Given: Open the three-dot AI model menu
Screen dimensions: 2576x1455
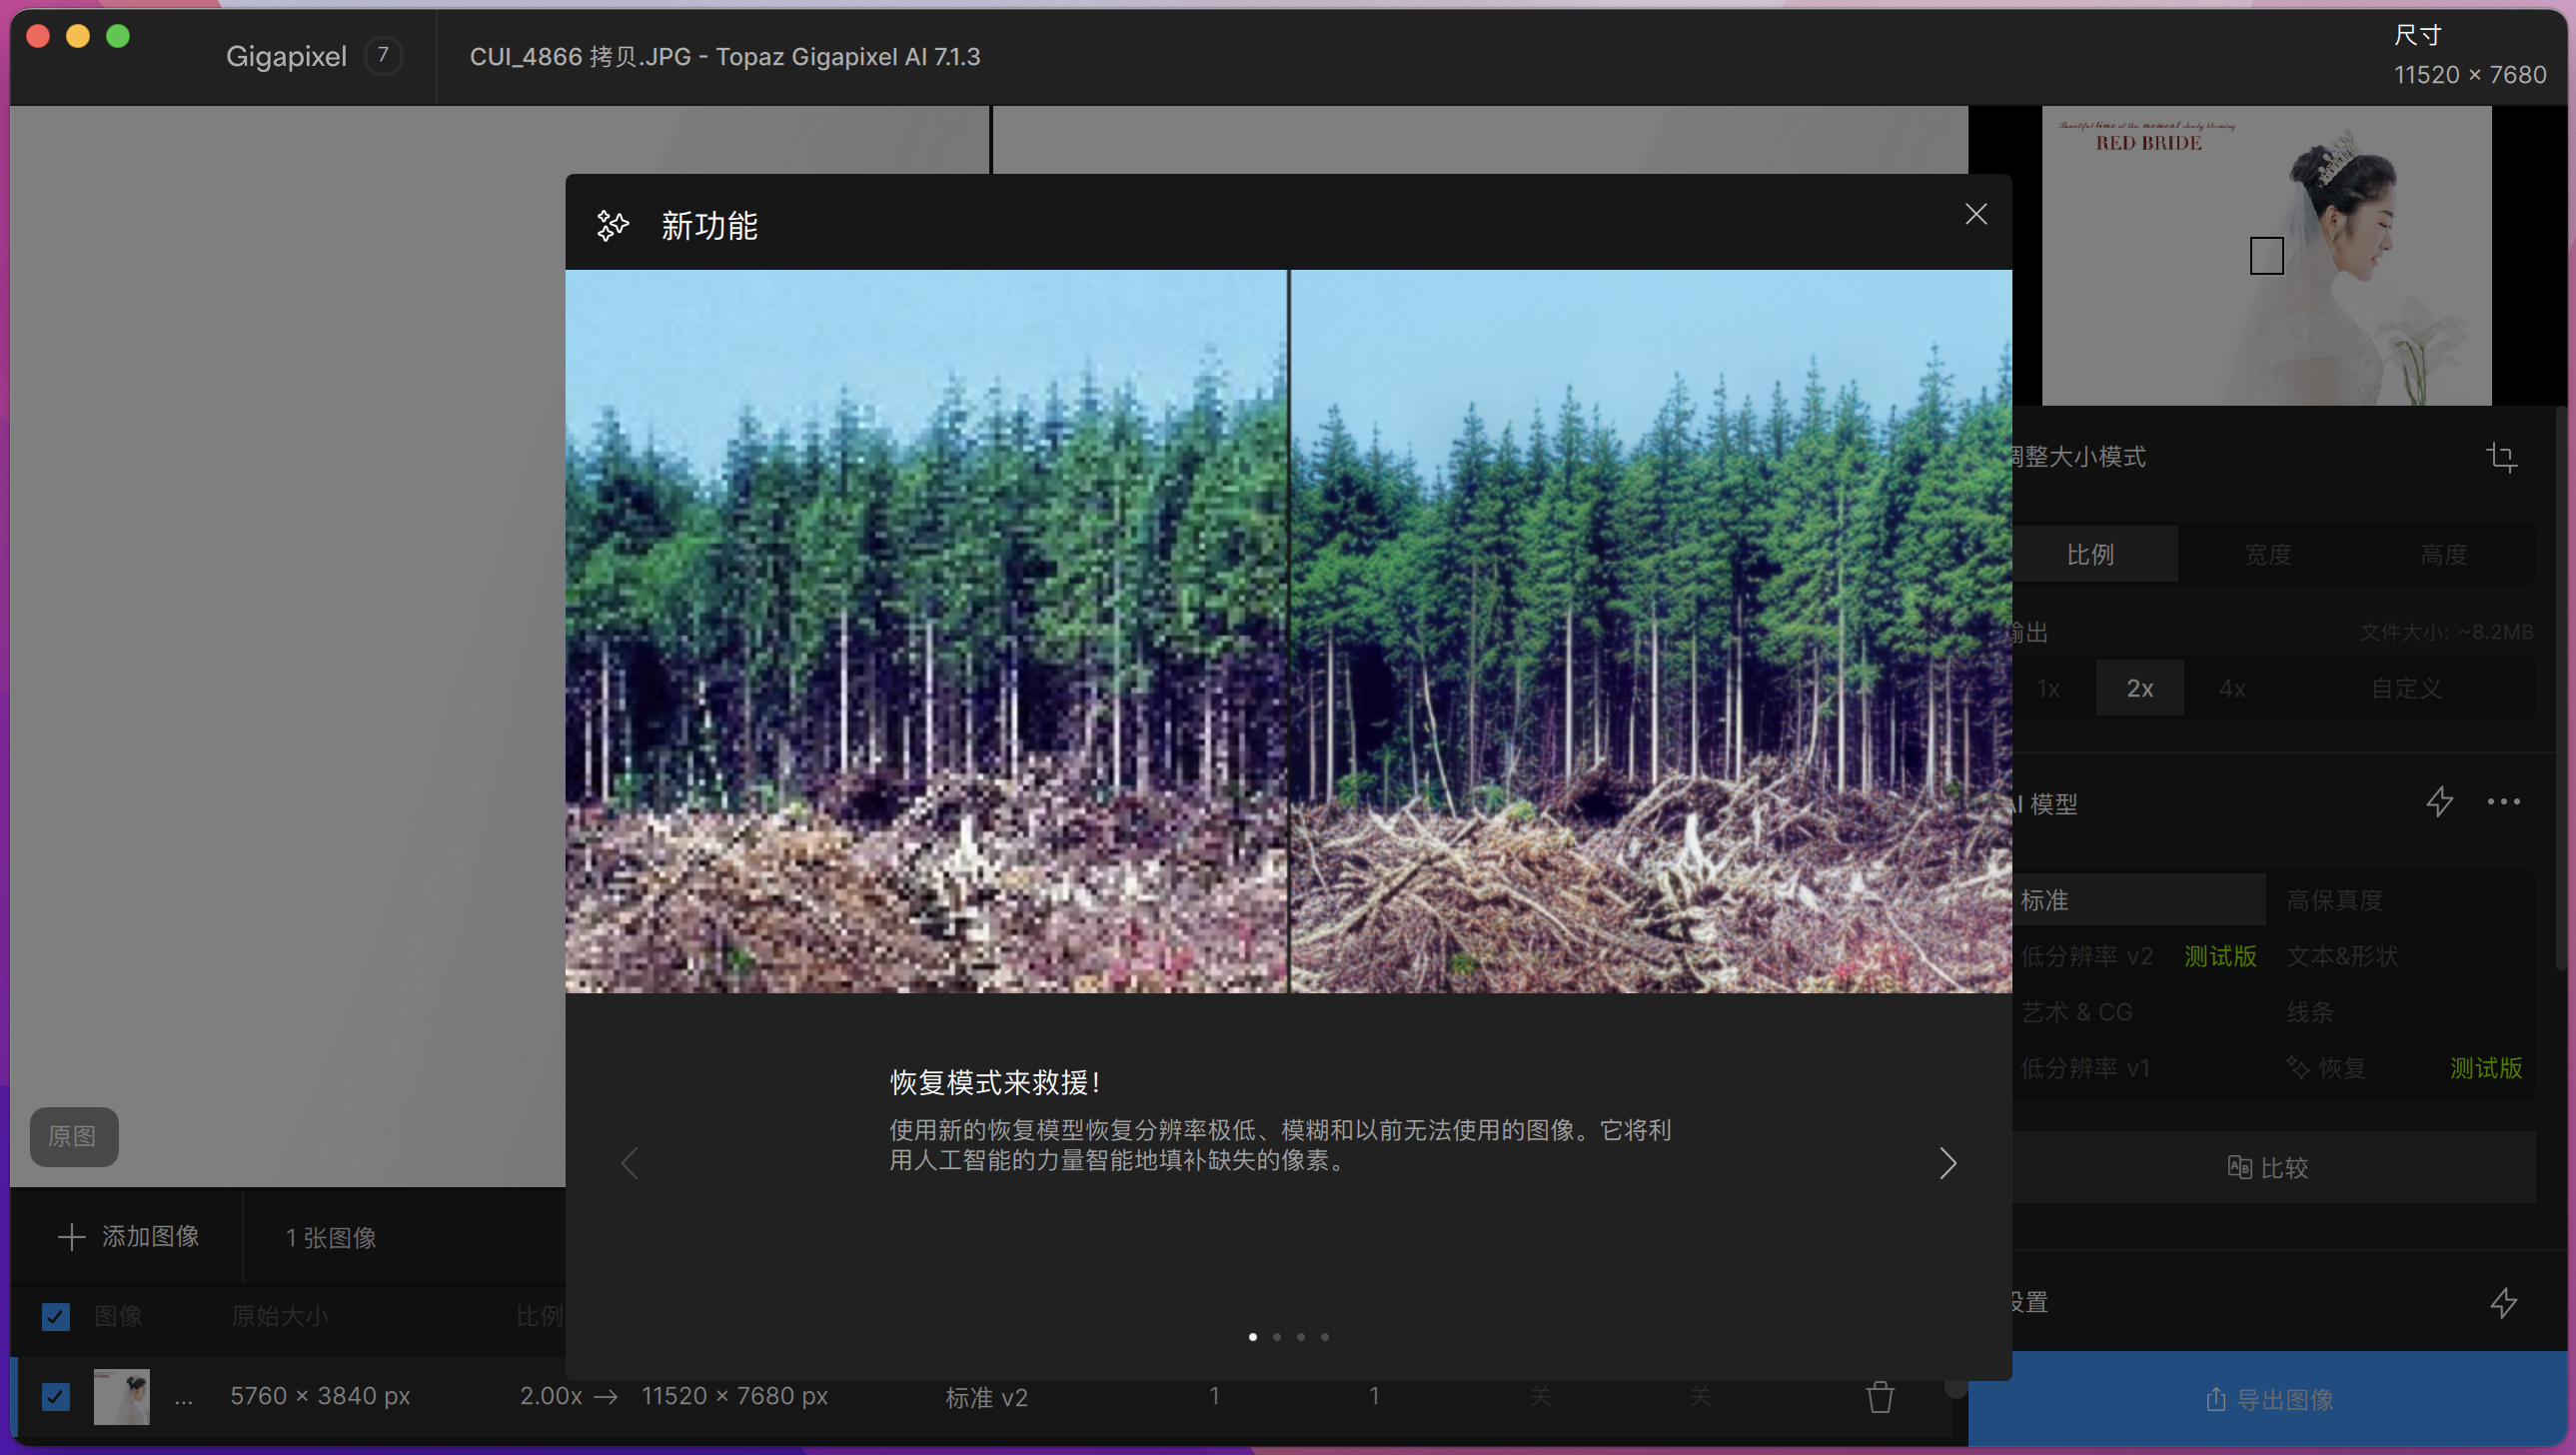Looking at the screenshot, I should [x=2503, y=801].
